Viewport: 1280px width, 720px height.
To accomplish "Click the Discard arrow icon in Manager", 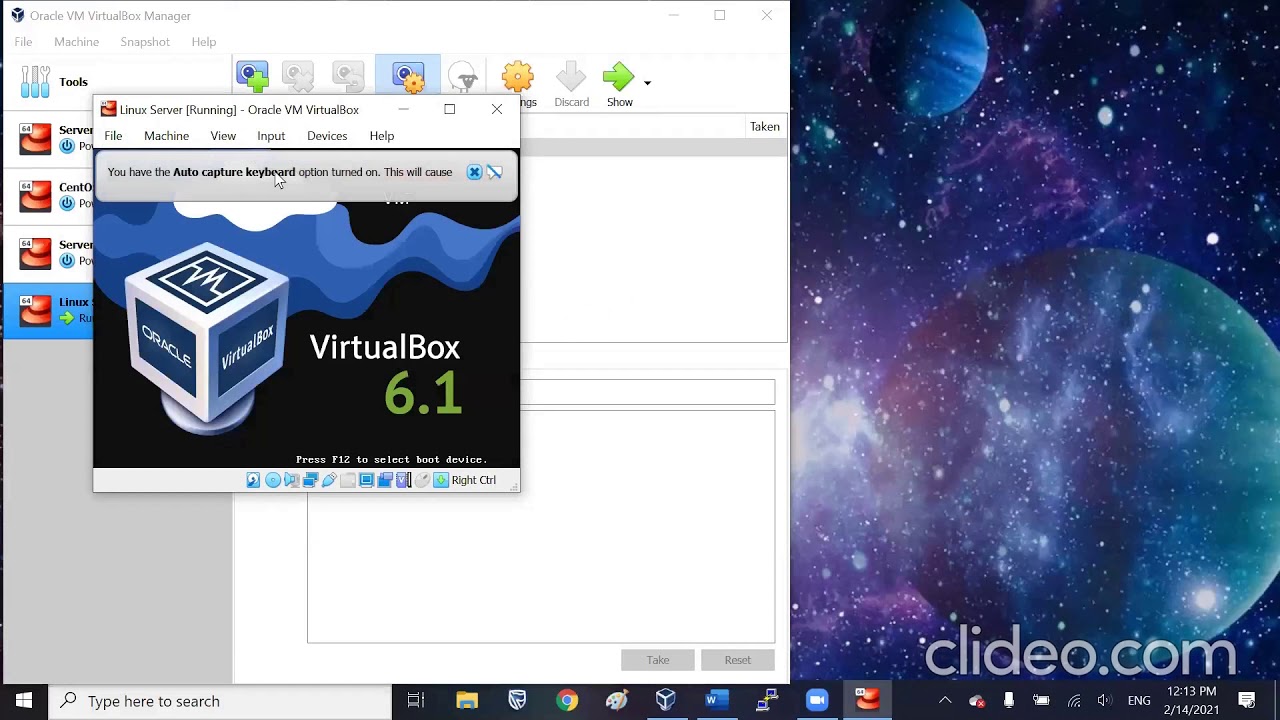I will point(571,77).
